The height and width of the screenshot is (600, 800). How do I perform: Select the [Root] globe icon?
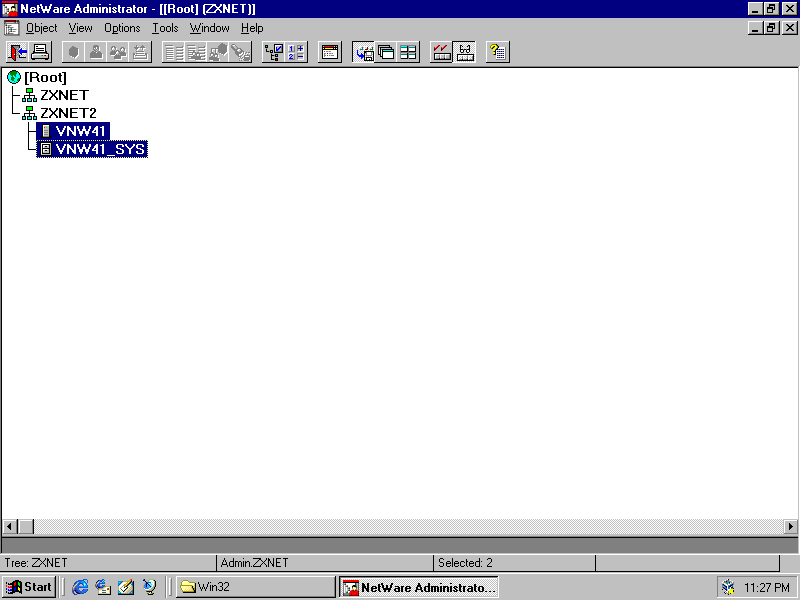[14, 78]
